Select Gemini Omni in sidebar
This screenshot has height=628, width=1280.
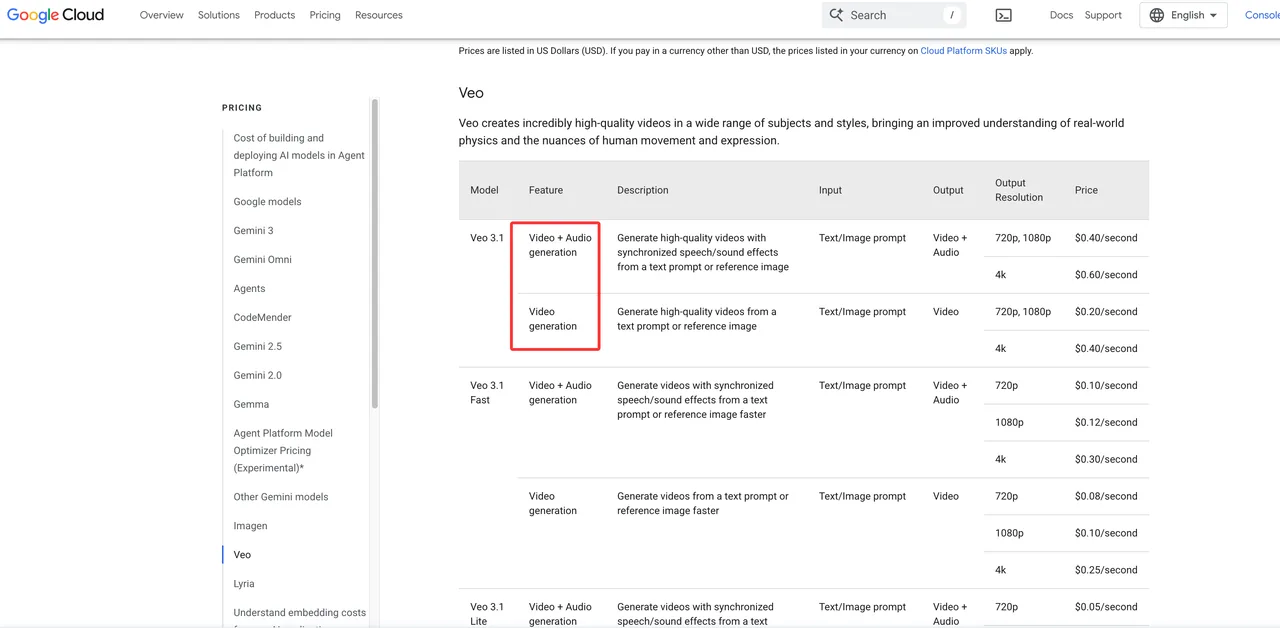pos(262,259)
